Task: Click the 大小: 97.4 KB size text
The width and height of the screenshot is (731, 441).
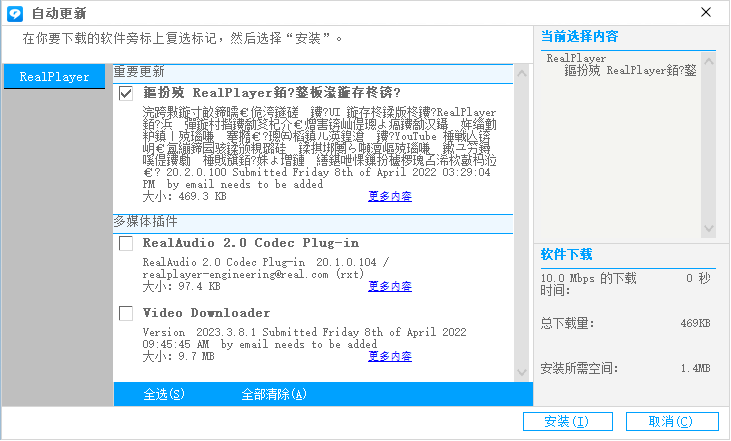Action: point(182,286)
